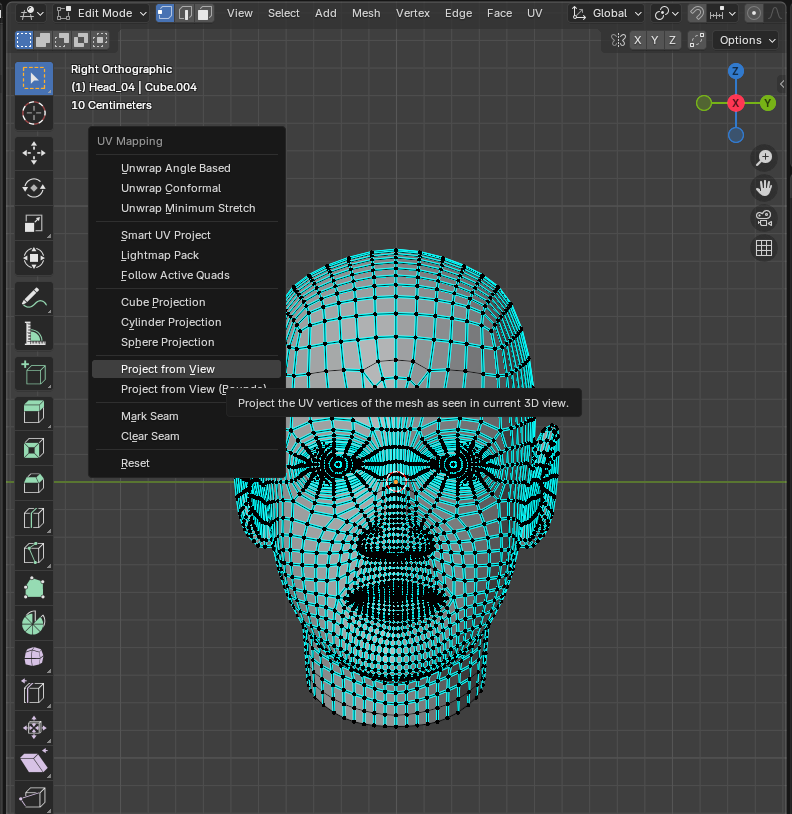
Task: Switch to edge select mode
Action: pyautogui.click(x=185, y=13)
